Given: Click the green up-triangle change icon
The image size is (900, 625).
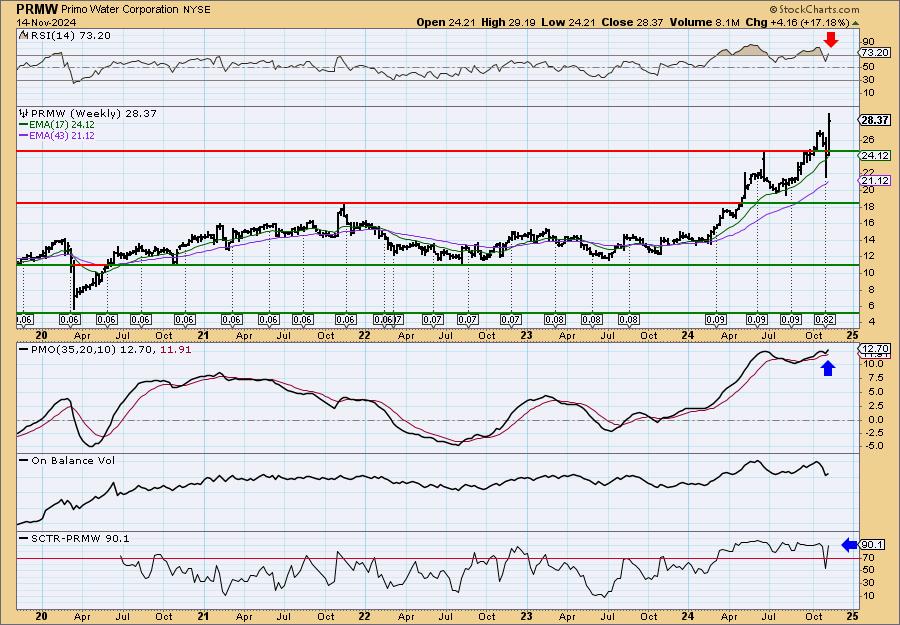Looking at the screenshot, I should [855, 23].
